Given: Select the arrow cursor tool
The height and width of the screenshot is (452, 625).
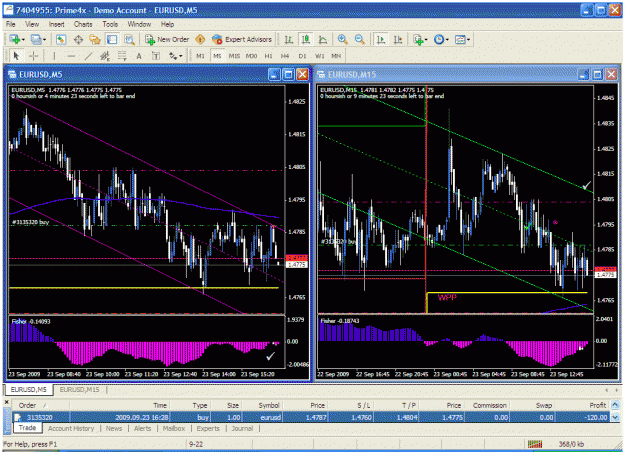Looking at the screenshot, I should click(16, 56).
